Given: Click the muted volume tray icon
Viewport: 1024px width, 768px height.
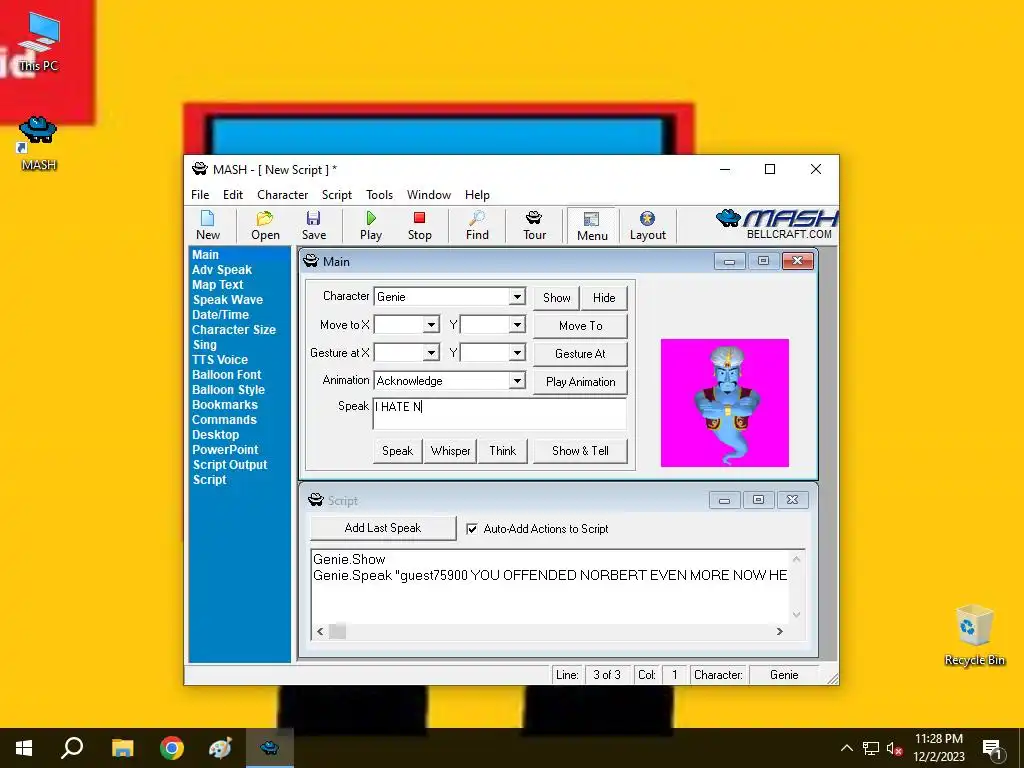Looking at the screenshot, I should pyautogui.click(x=894, y=748).
